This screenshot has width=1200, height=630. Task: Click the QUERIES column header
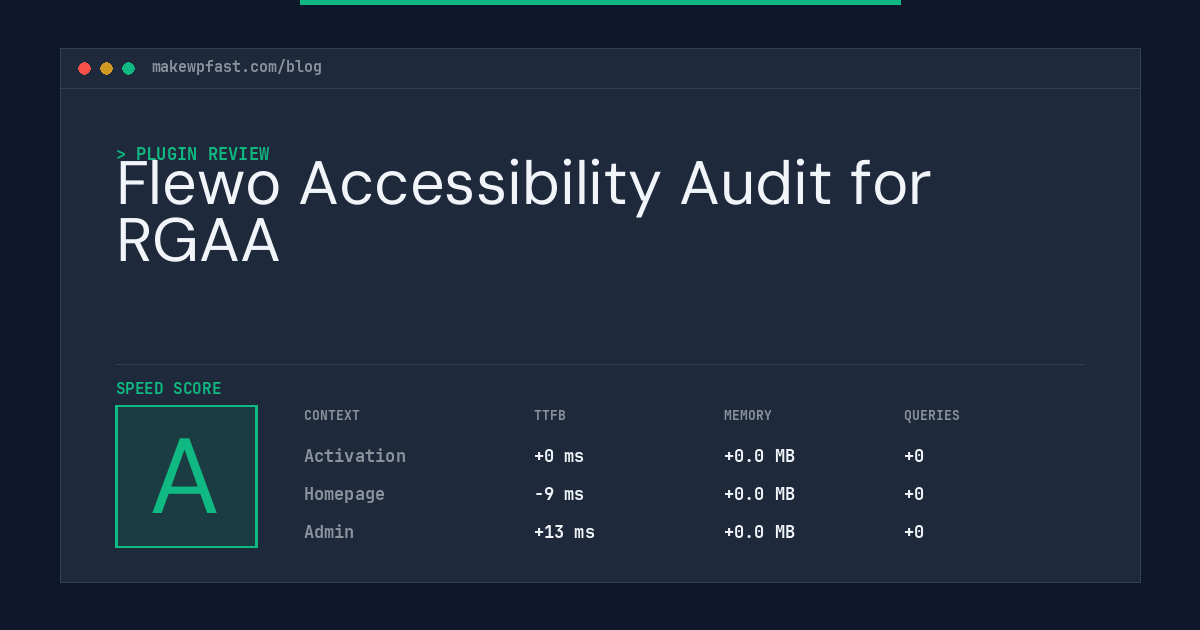[932, 416]
